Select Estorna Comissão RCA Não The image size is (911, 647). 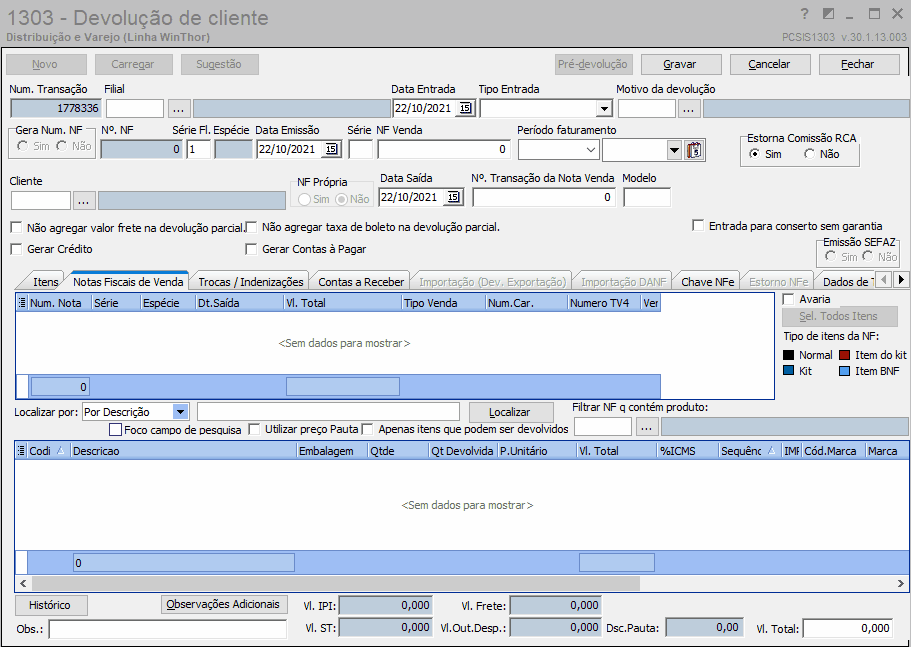pyautogui.click(x=809, y=154)
